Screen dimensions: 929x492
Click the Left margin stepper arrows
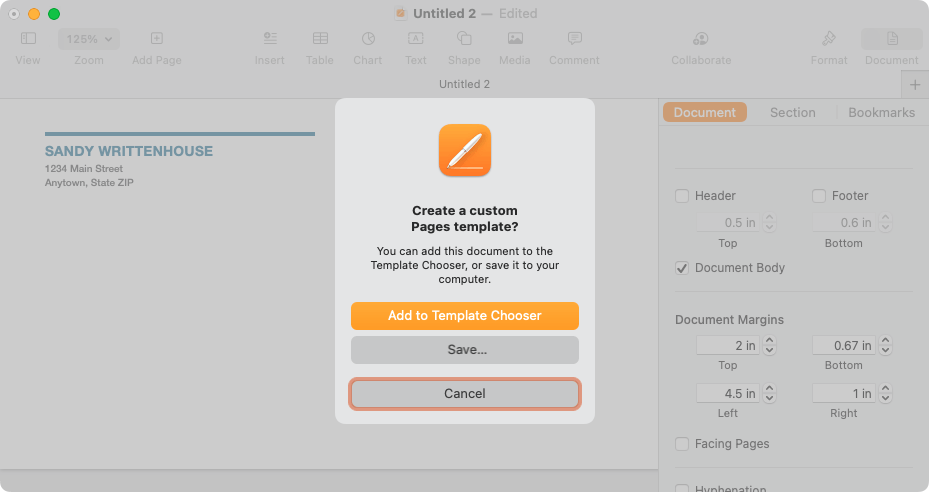(770, 393)
